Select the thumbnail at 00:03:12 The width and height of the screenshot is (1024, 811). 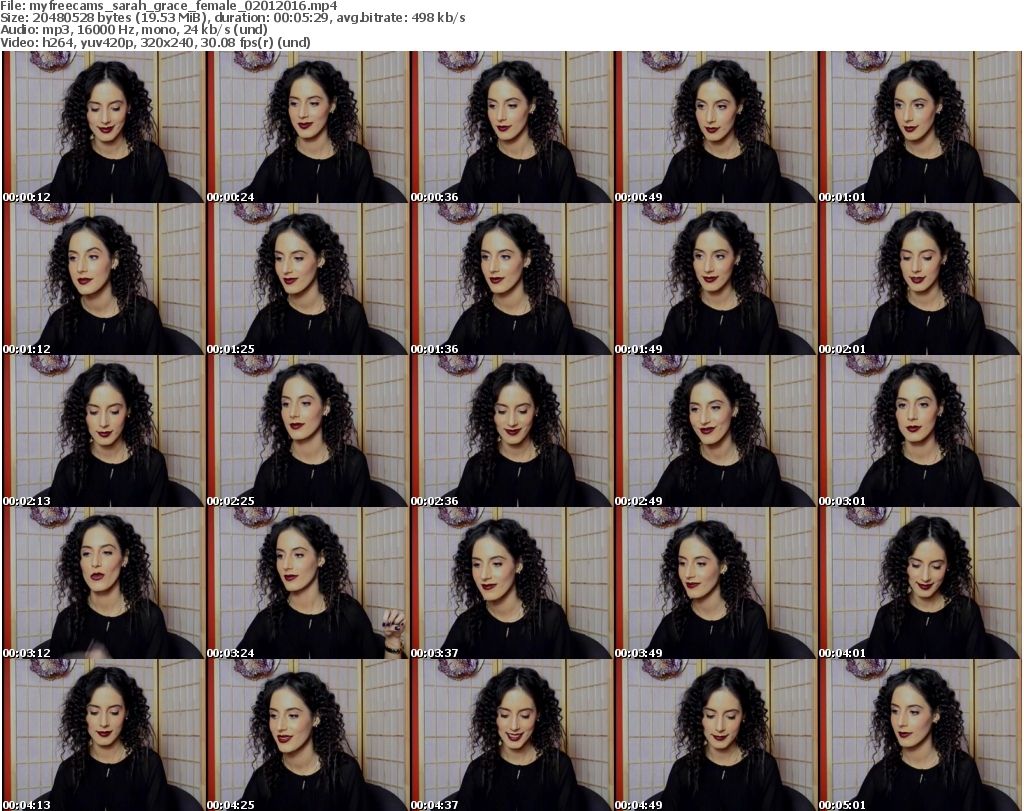click(103, 584)
